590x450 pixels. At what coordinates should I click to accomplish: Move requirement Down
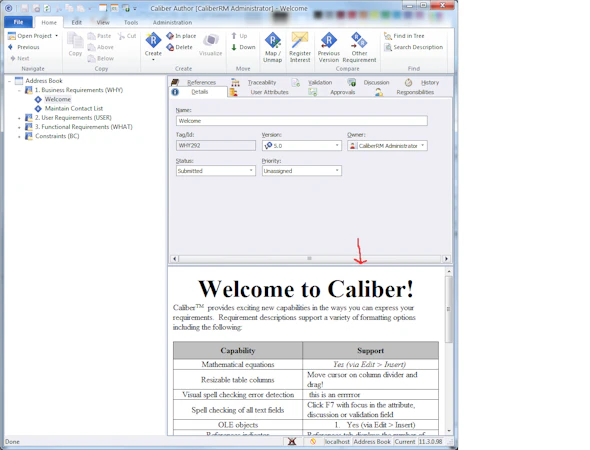tap(243, 47)
